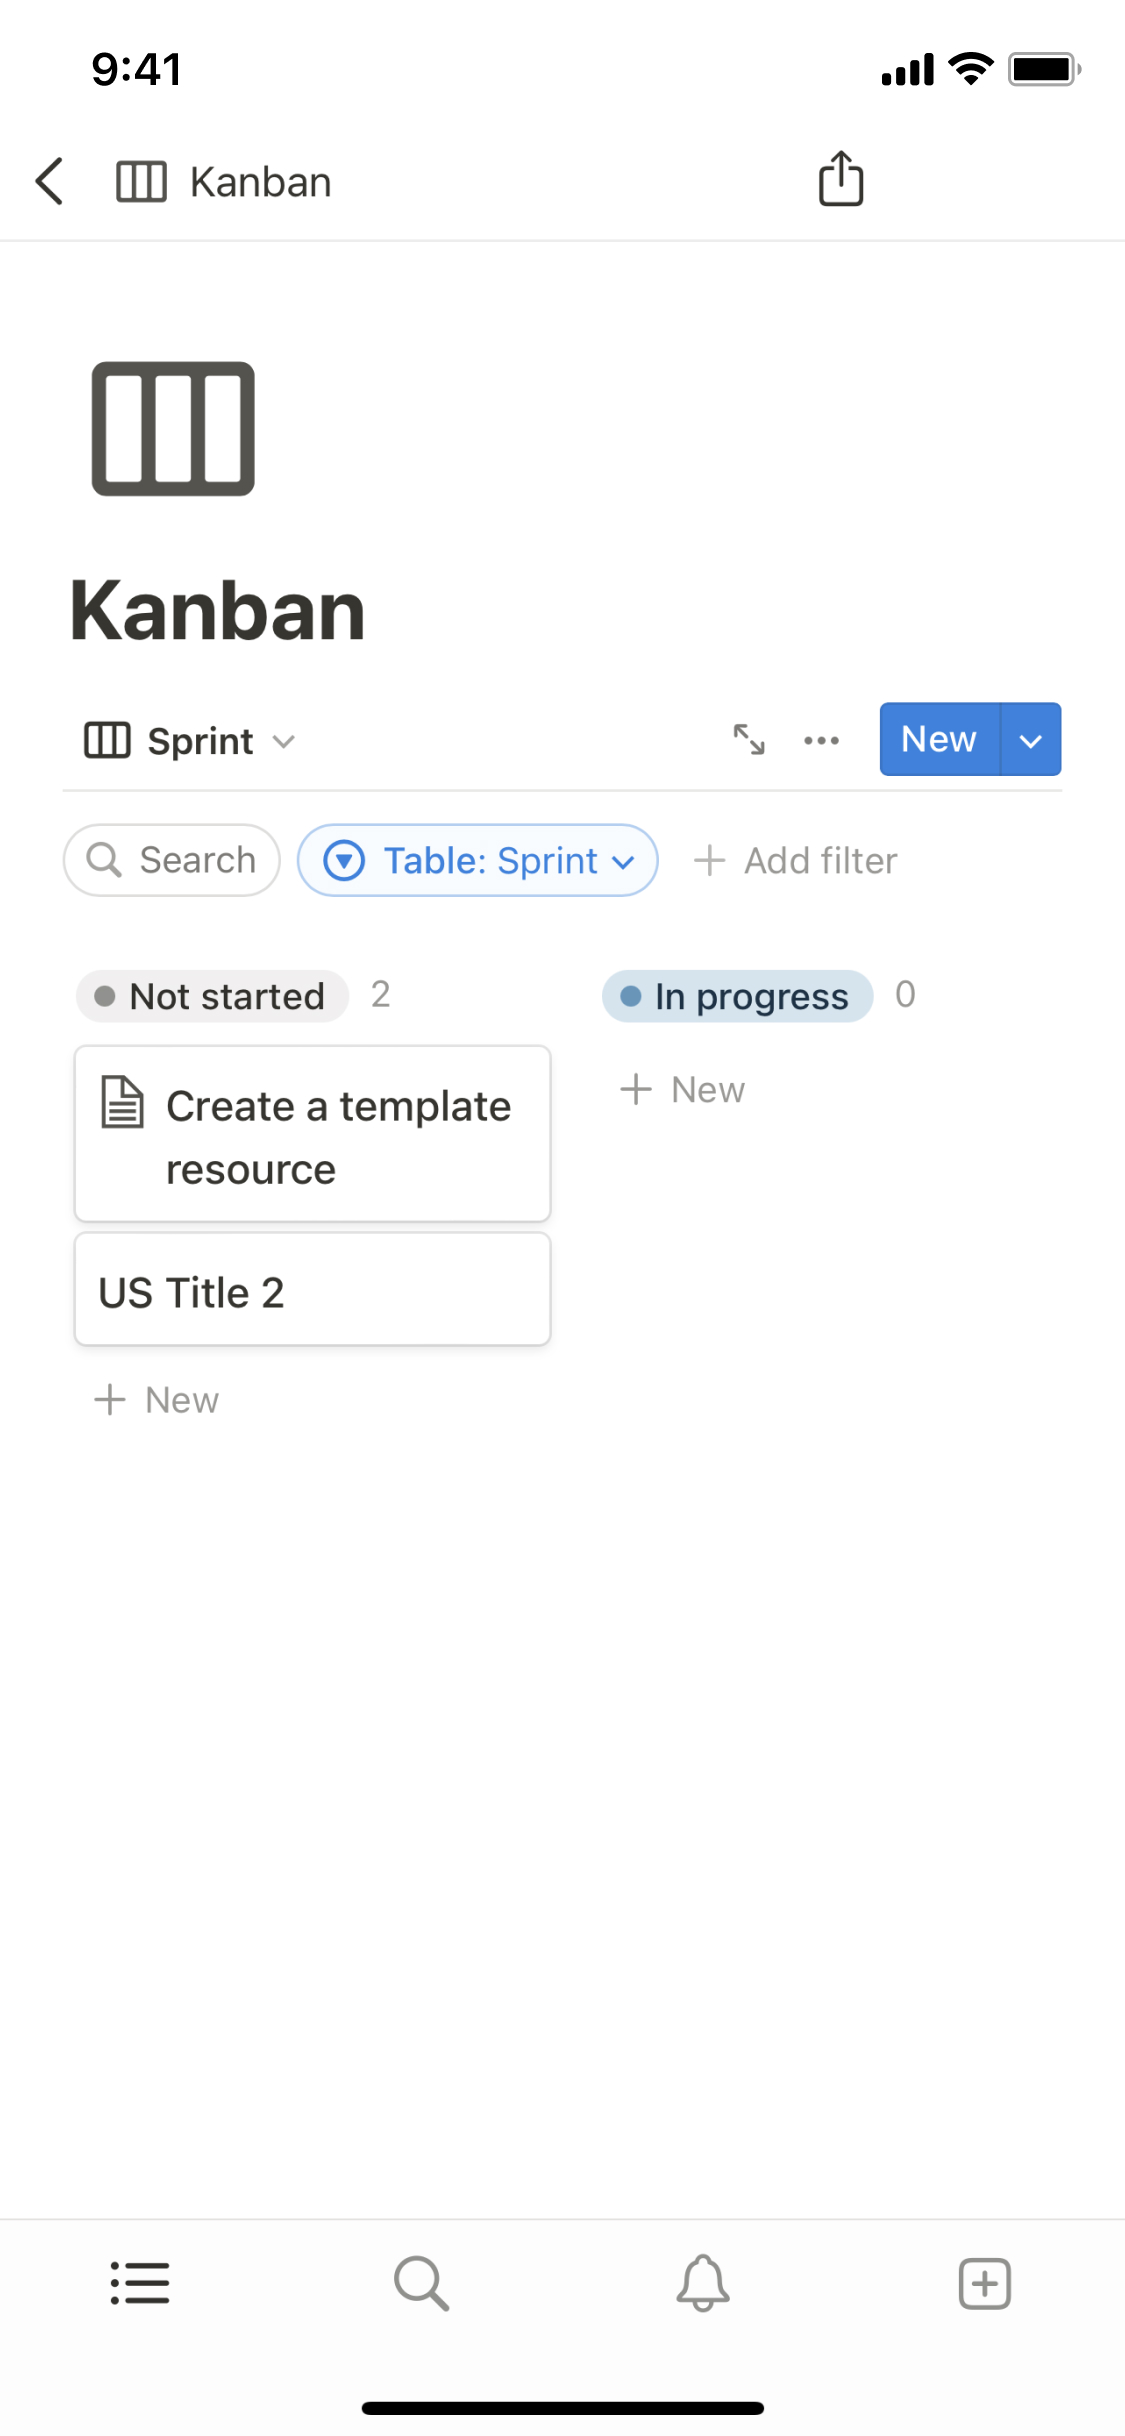This screenshot has height=2436, width=1125.
Task: Open the Create a template resource card
Action: point(313,1135)
